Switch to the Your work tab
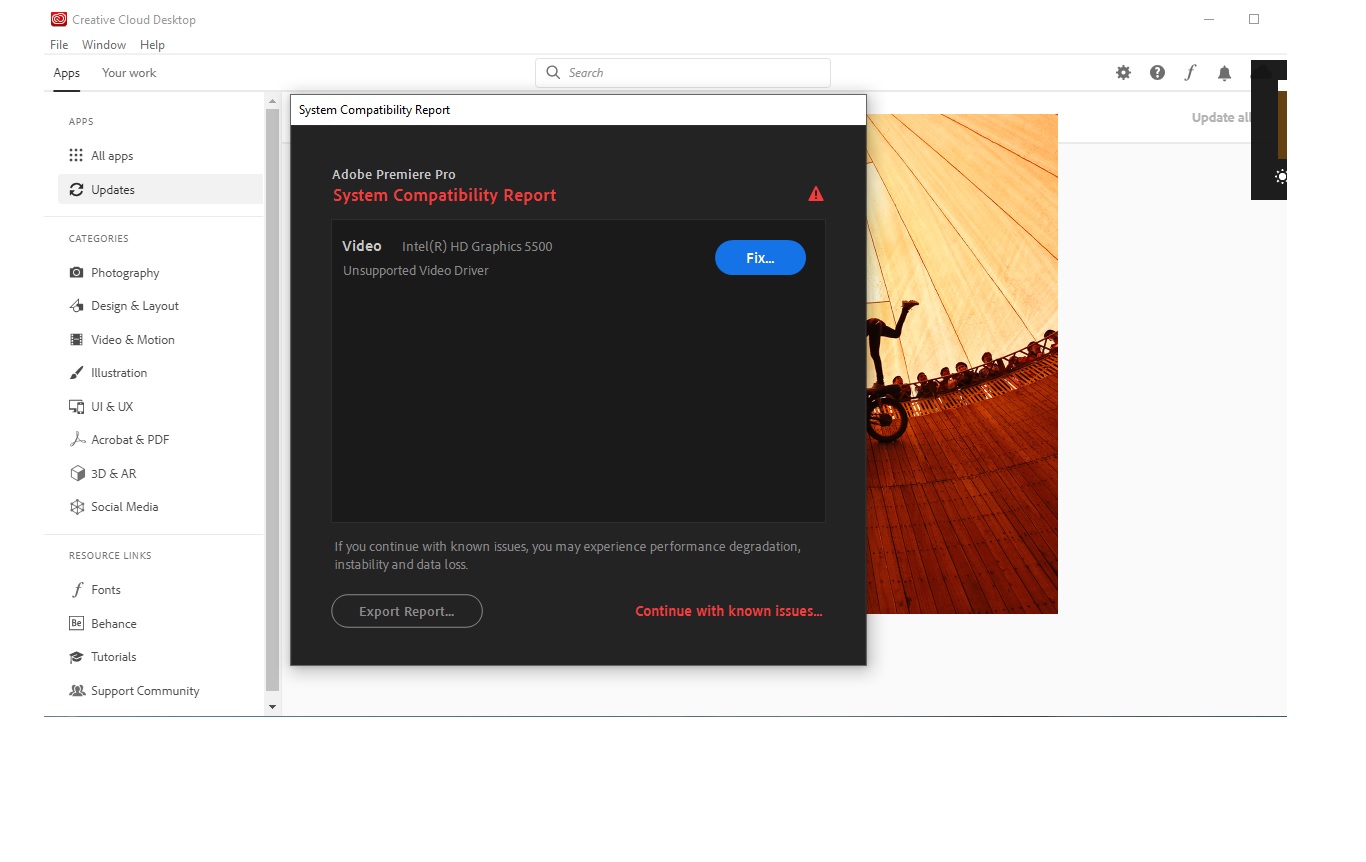 (128, 72)
